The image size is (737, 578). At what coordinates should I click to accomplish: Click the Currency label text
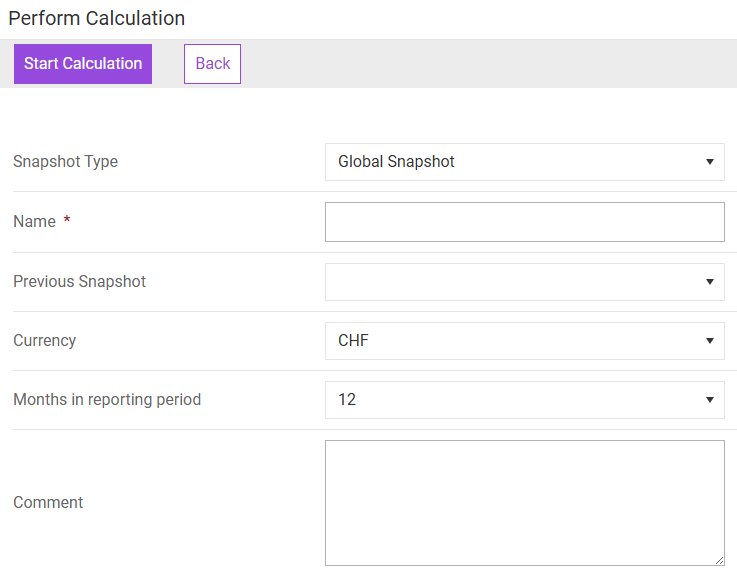(44, 341)
